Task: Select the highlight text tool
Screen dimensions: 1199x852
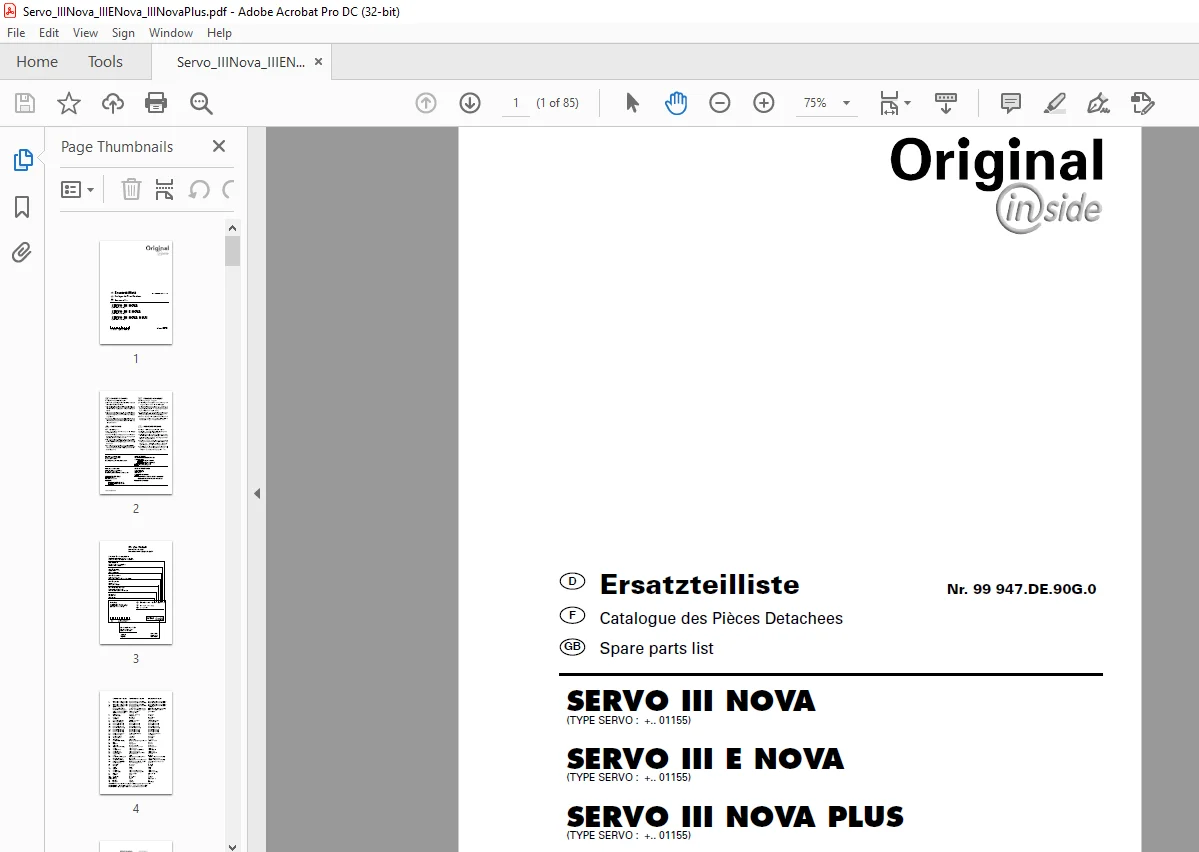Action: tap(1054, 103)
